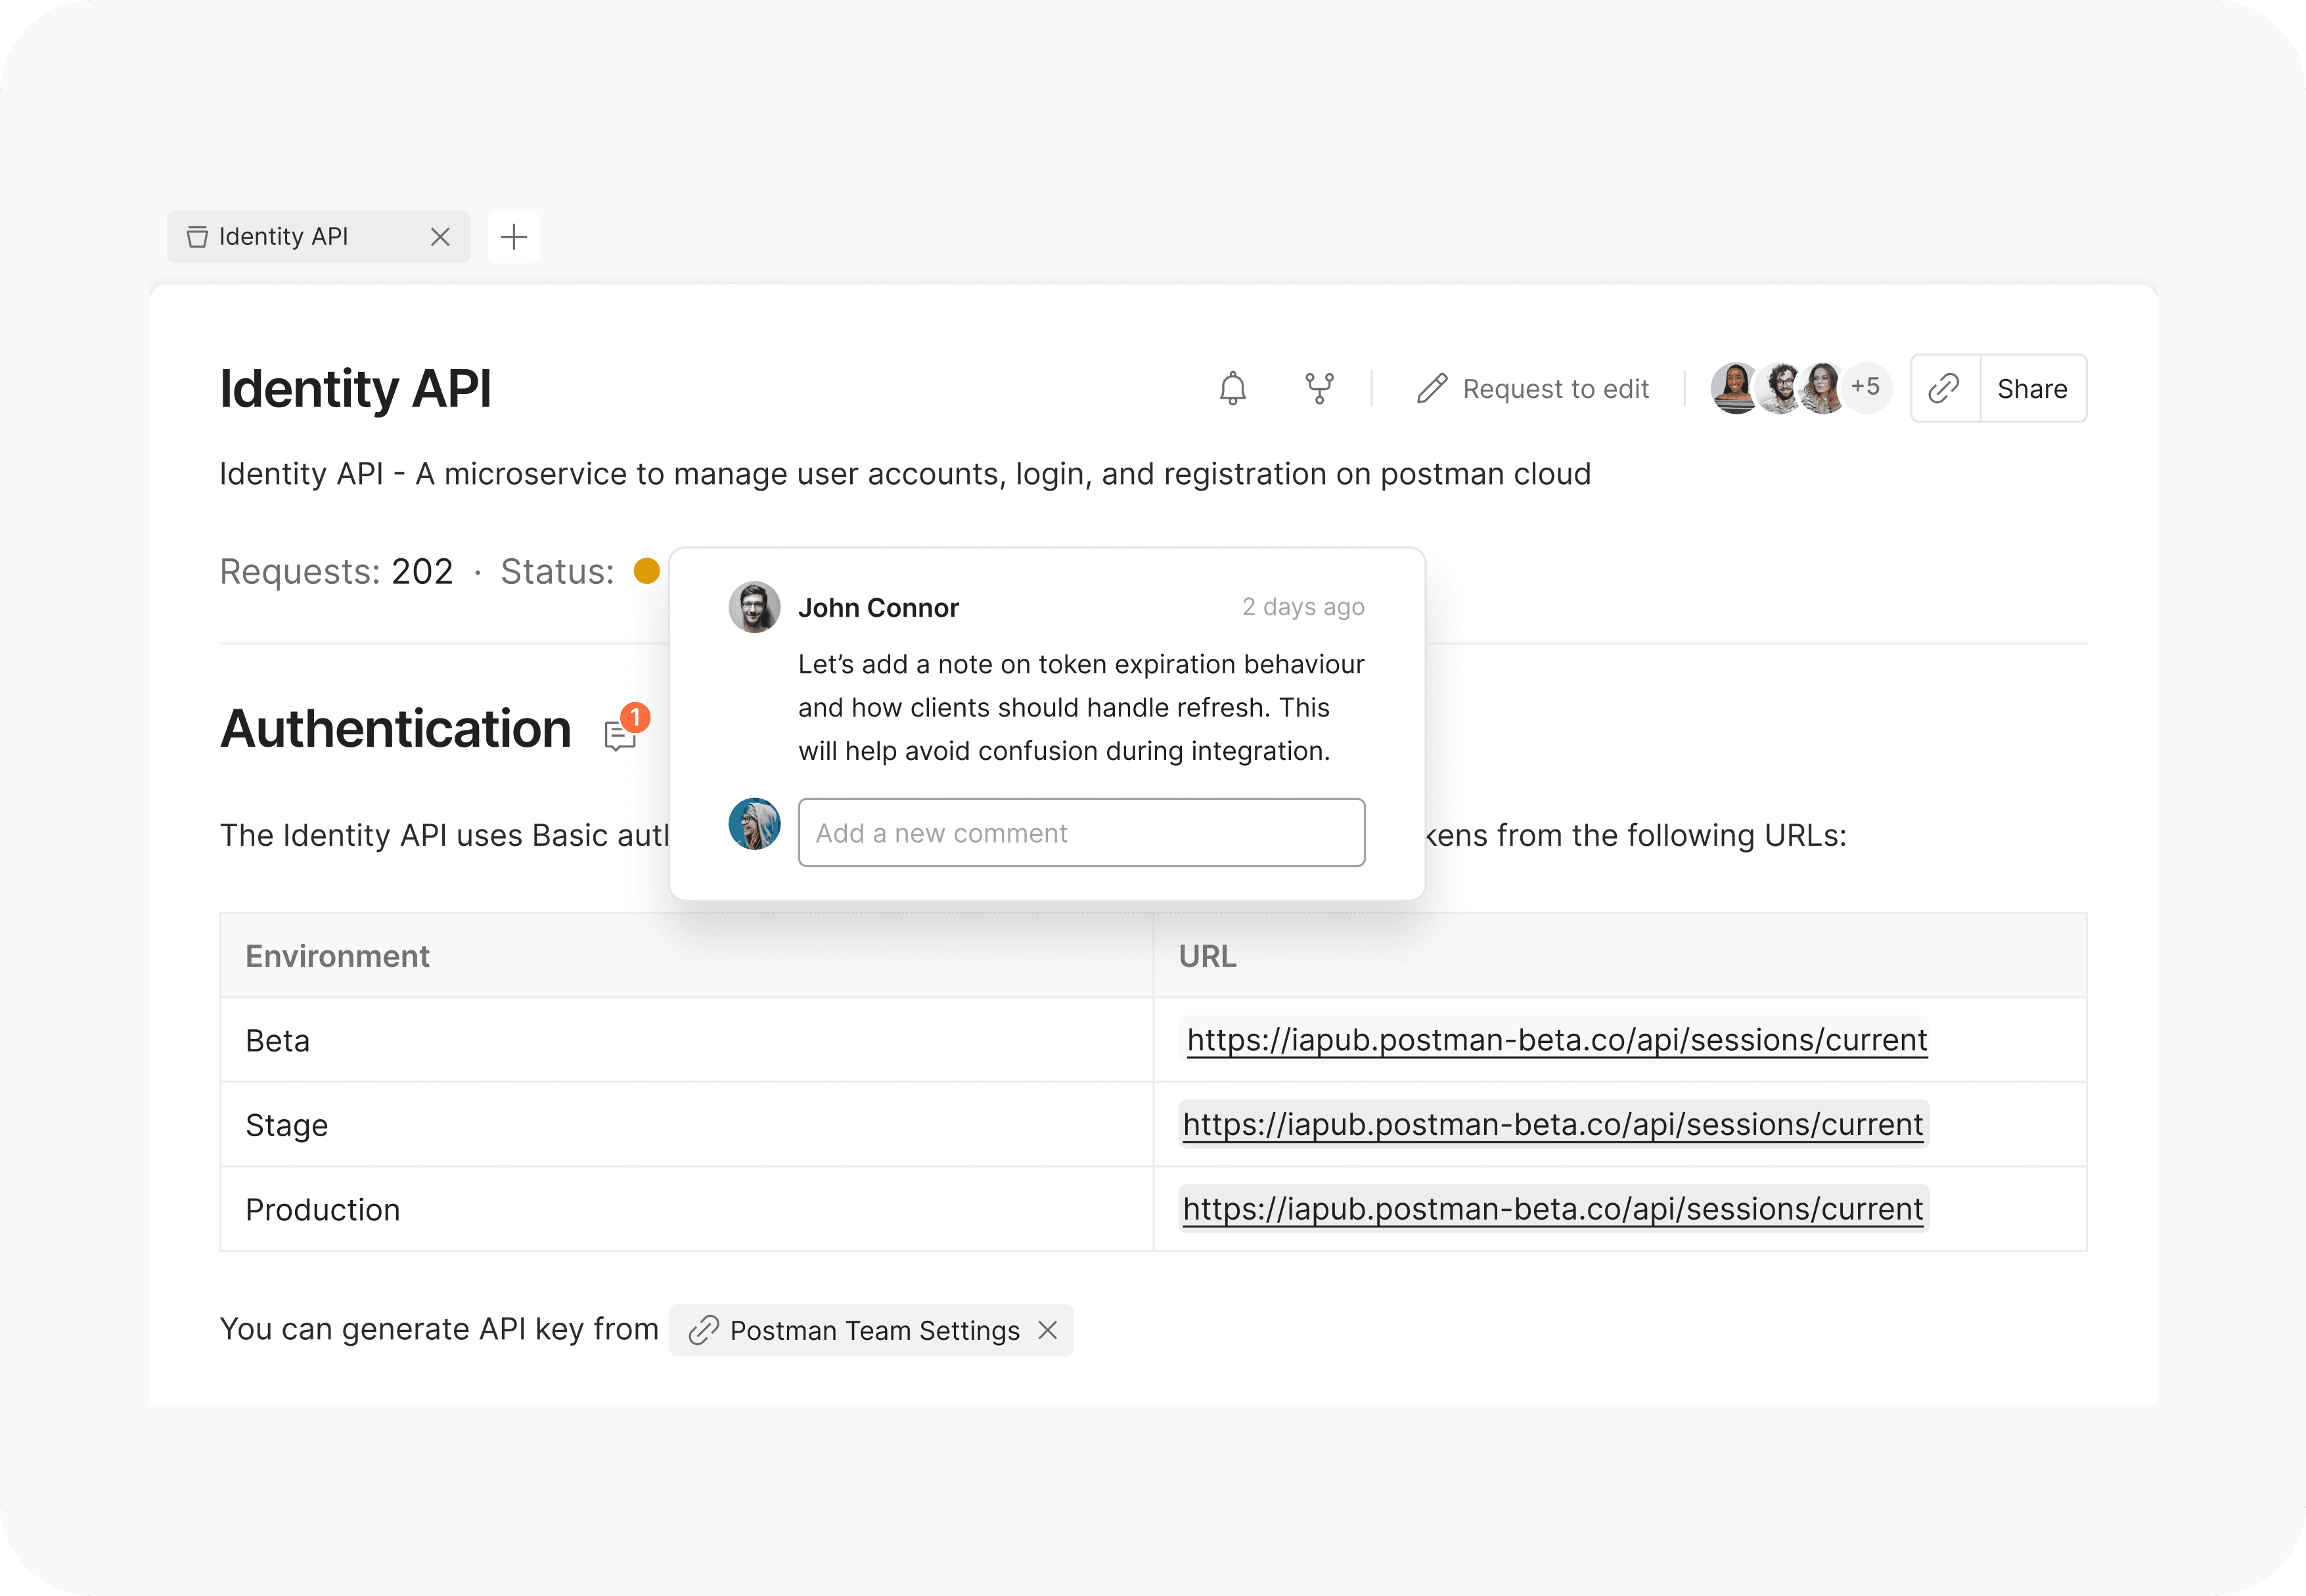Image resolution: width=2306 pixels, height=1596 pixels.
Task: Open the Beta environment URL link
Action: click(1556, 1040)
